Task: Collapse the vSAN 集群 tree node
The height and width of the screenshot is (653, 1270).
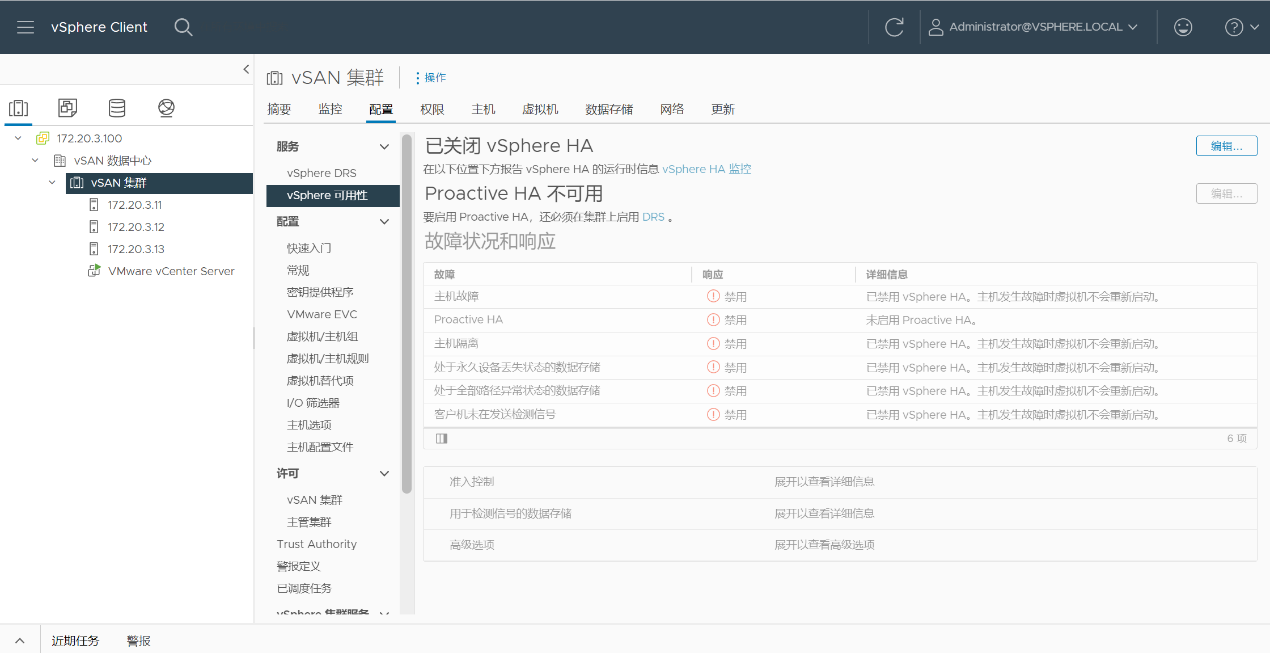Action: pyautogui.click(x=52, y=182)
